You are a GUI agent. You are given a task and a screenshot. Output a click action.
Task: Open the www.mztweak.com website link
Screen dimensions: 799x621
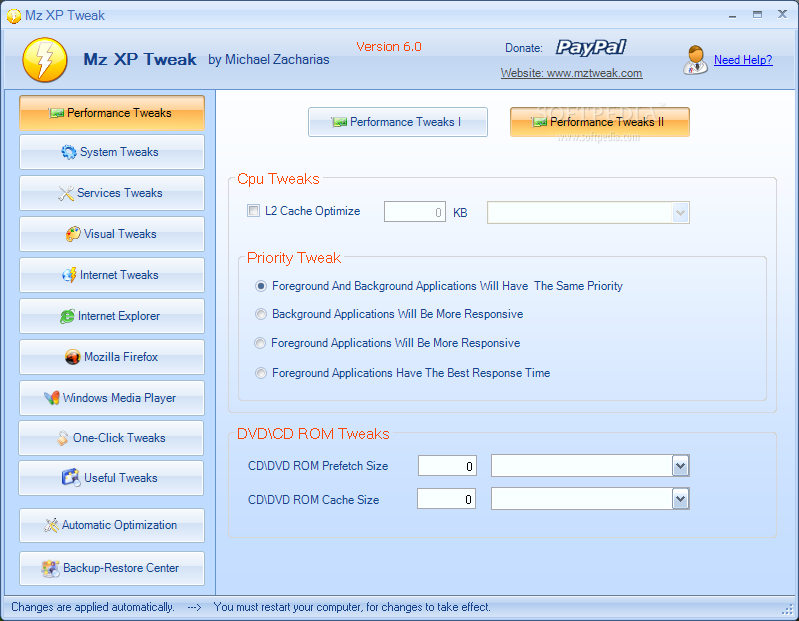(x=571, y=73)
